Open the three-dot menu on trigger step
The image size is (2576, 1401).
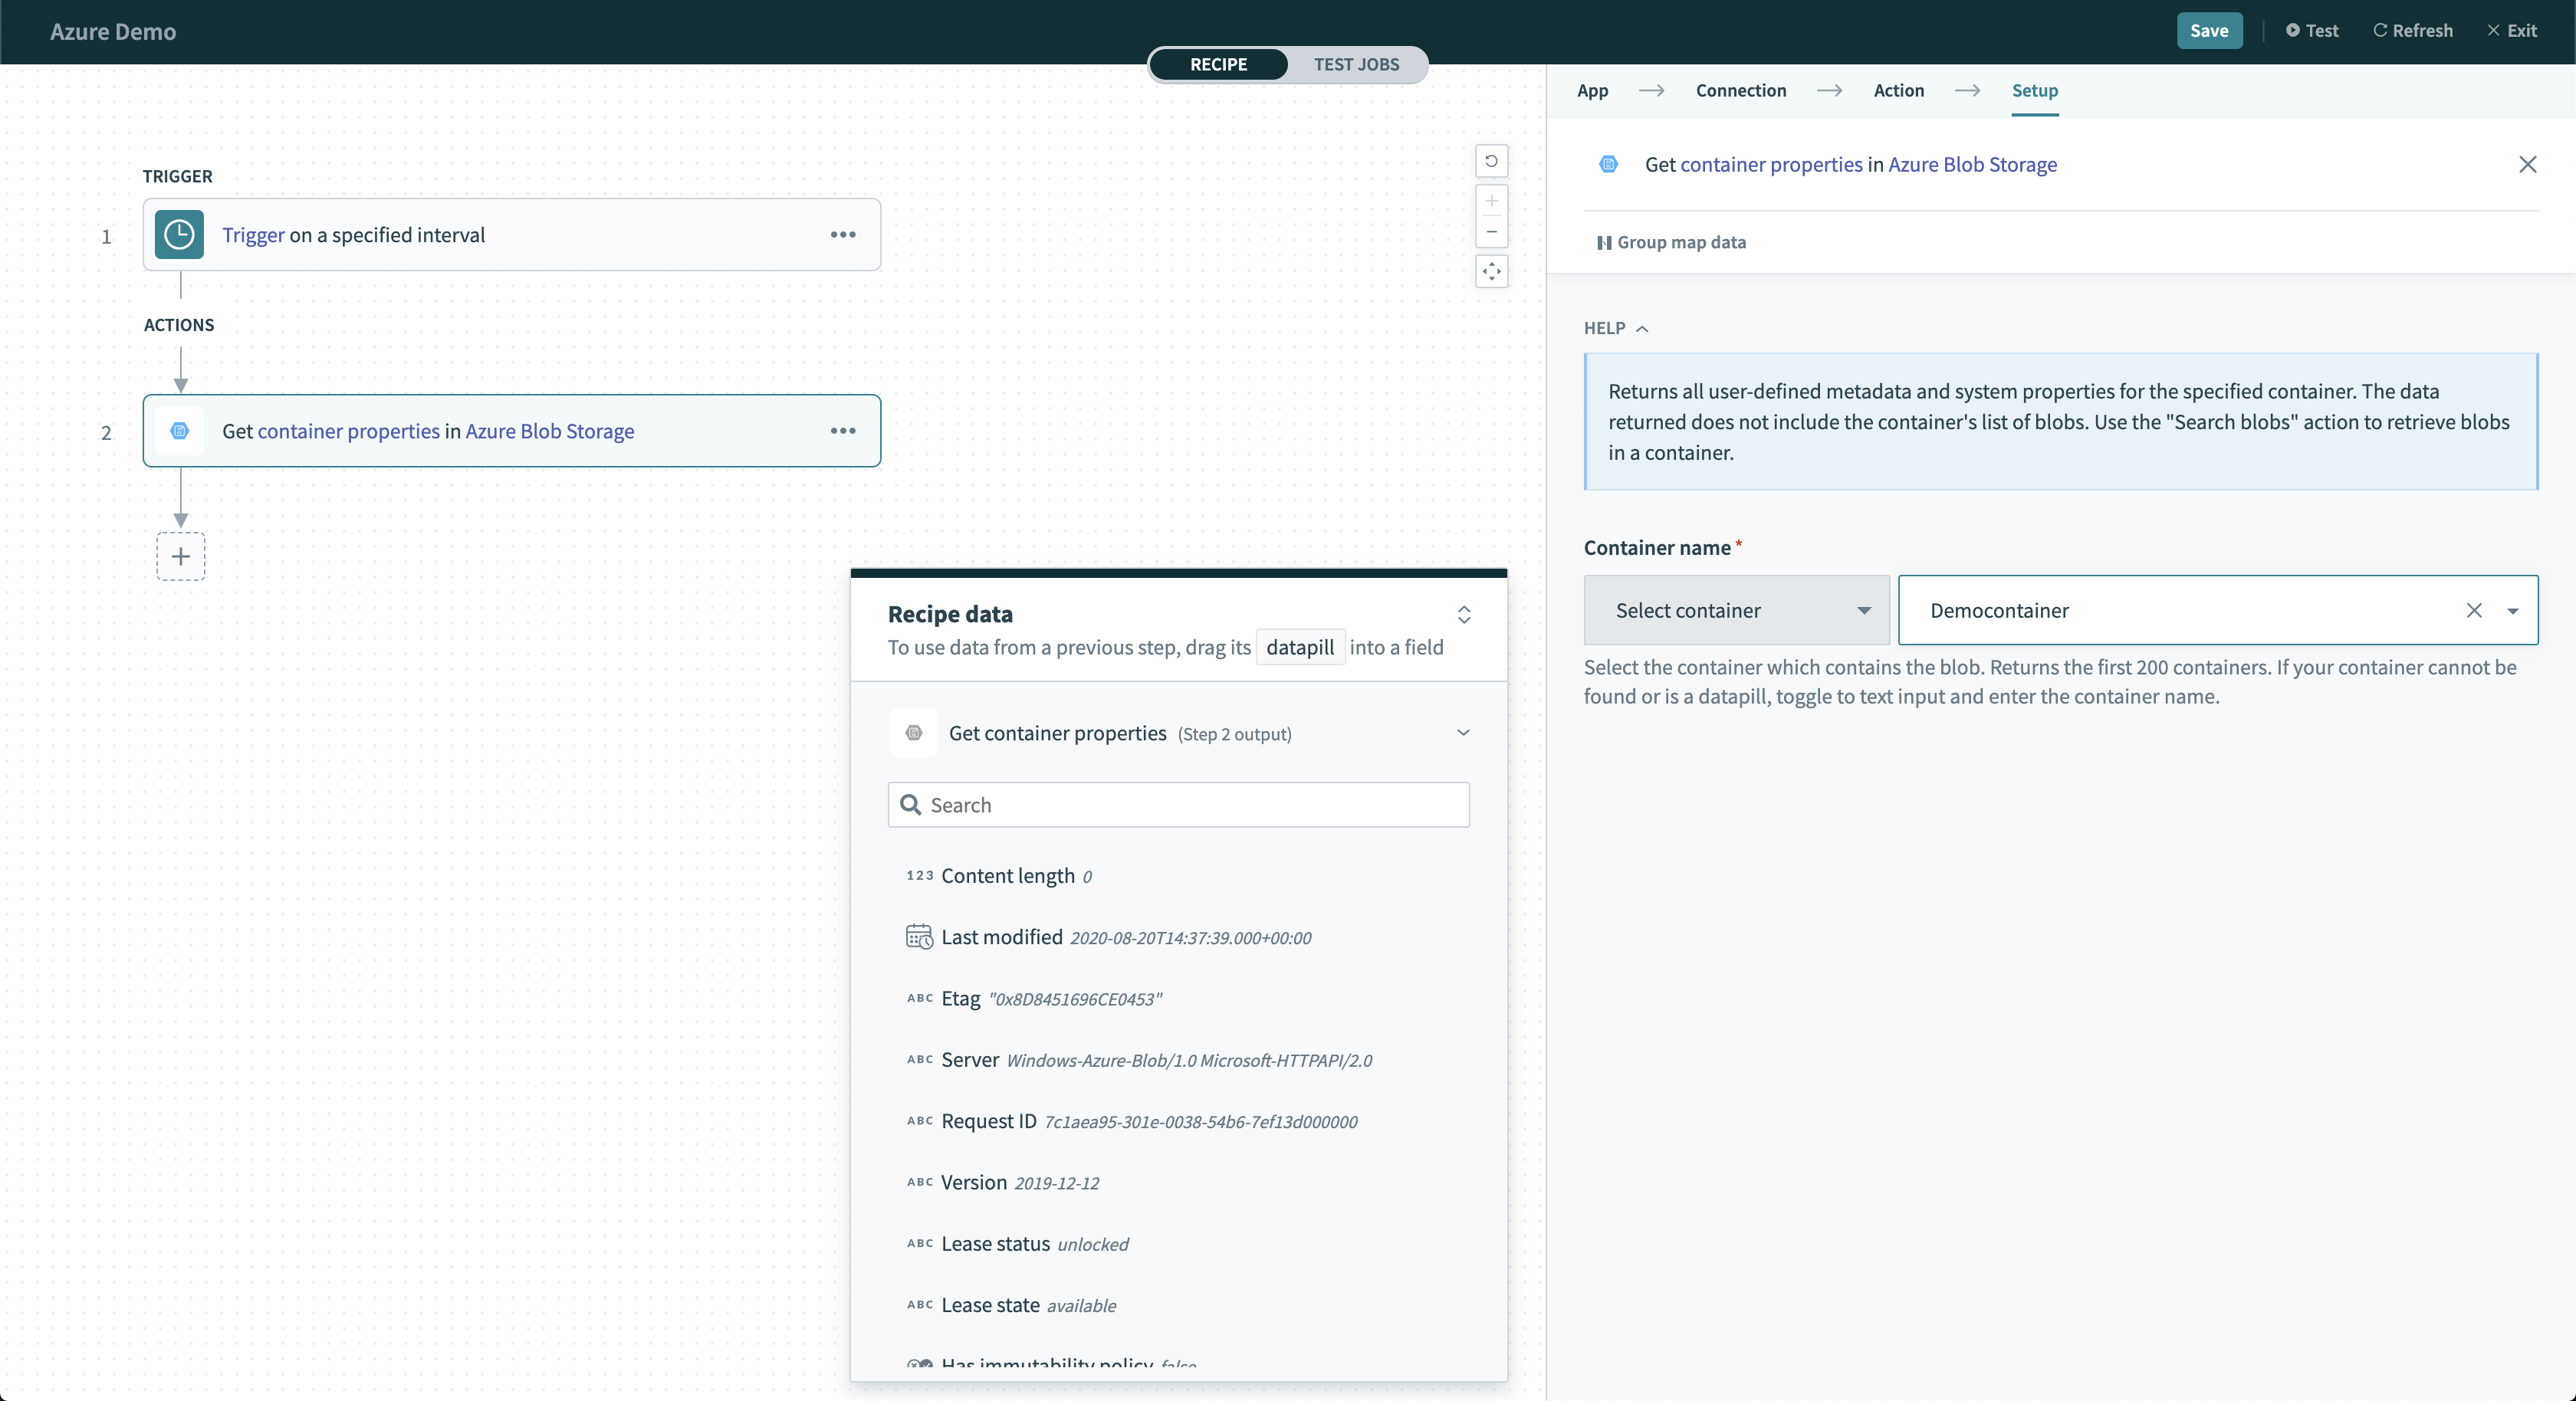843,235
